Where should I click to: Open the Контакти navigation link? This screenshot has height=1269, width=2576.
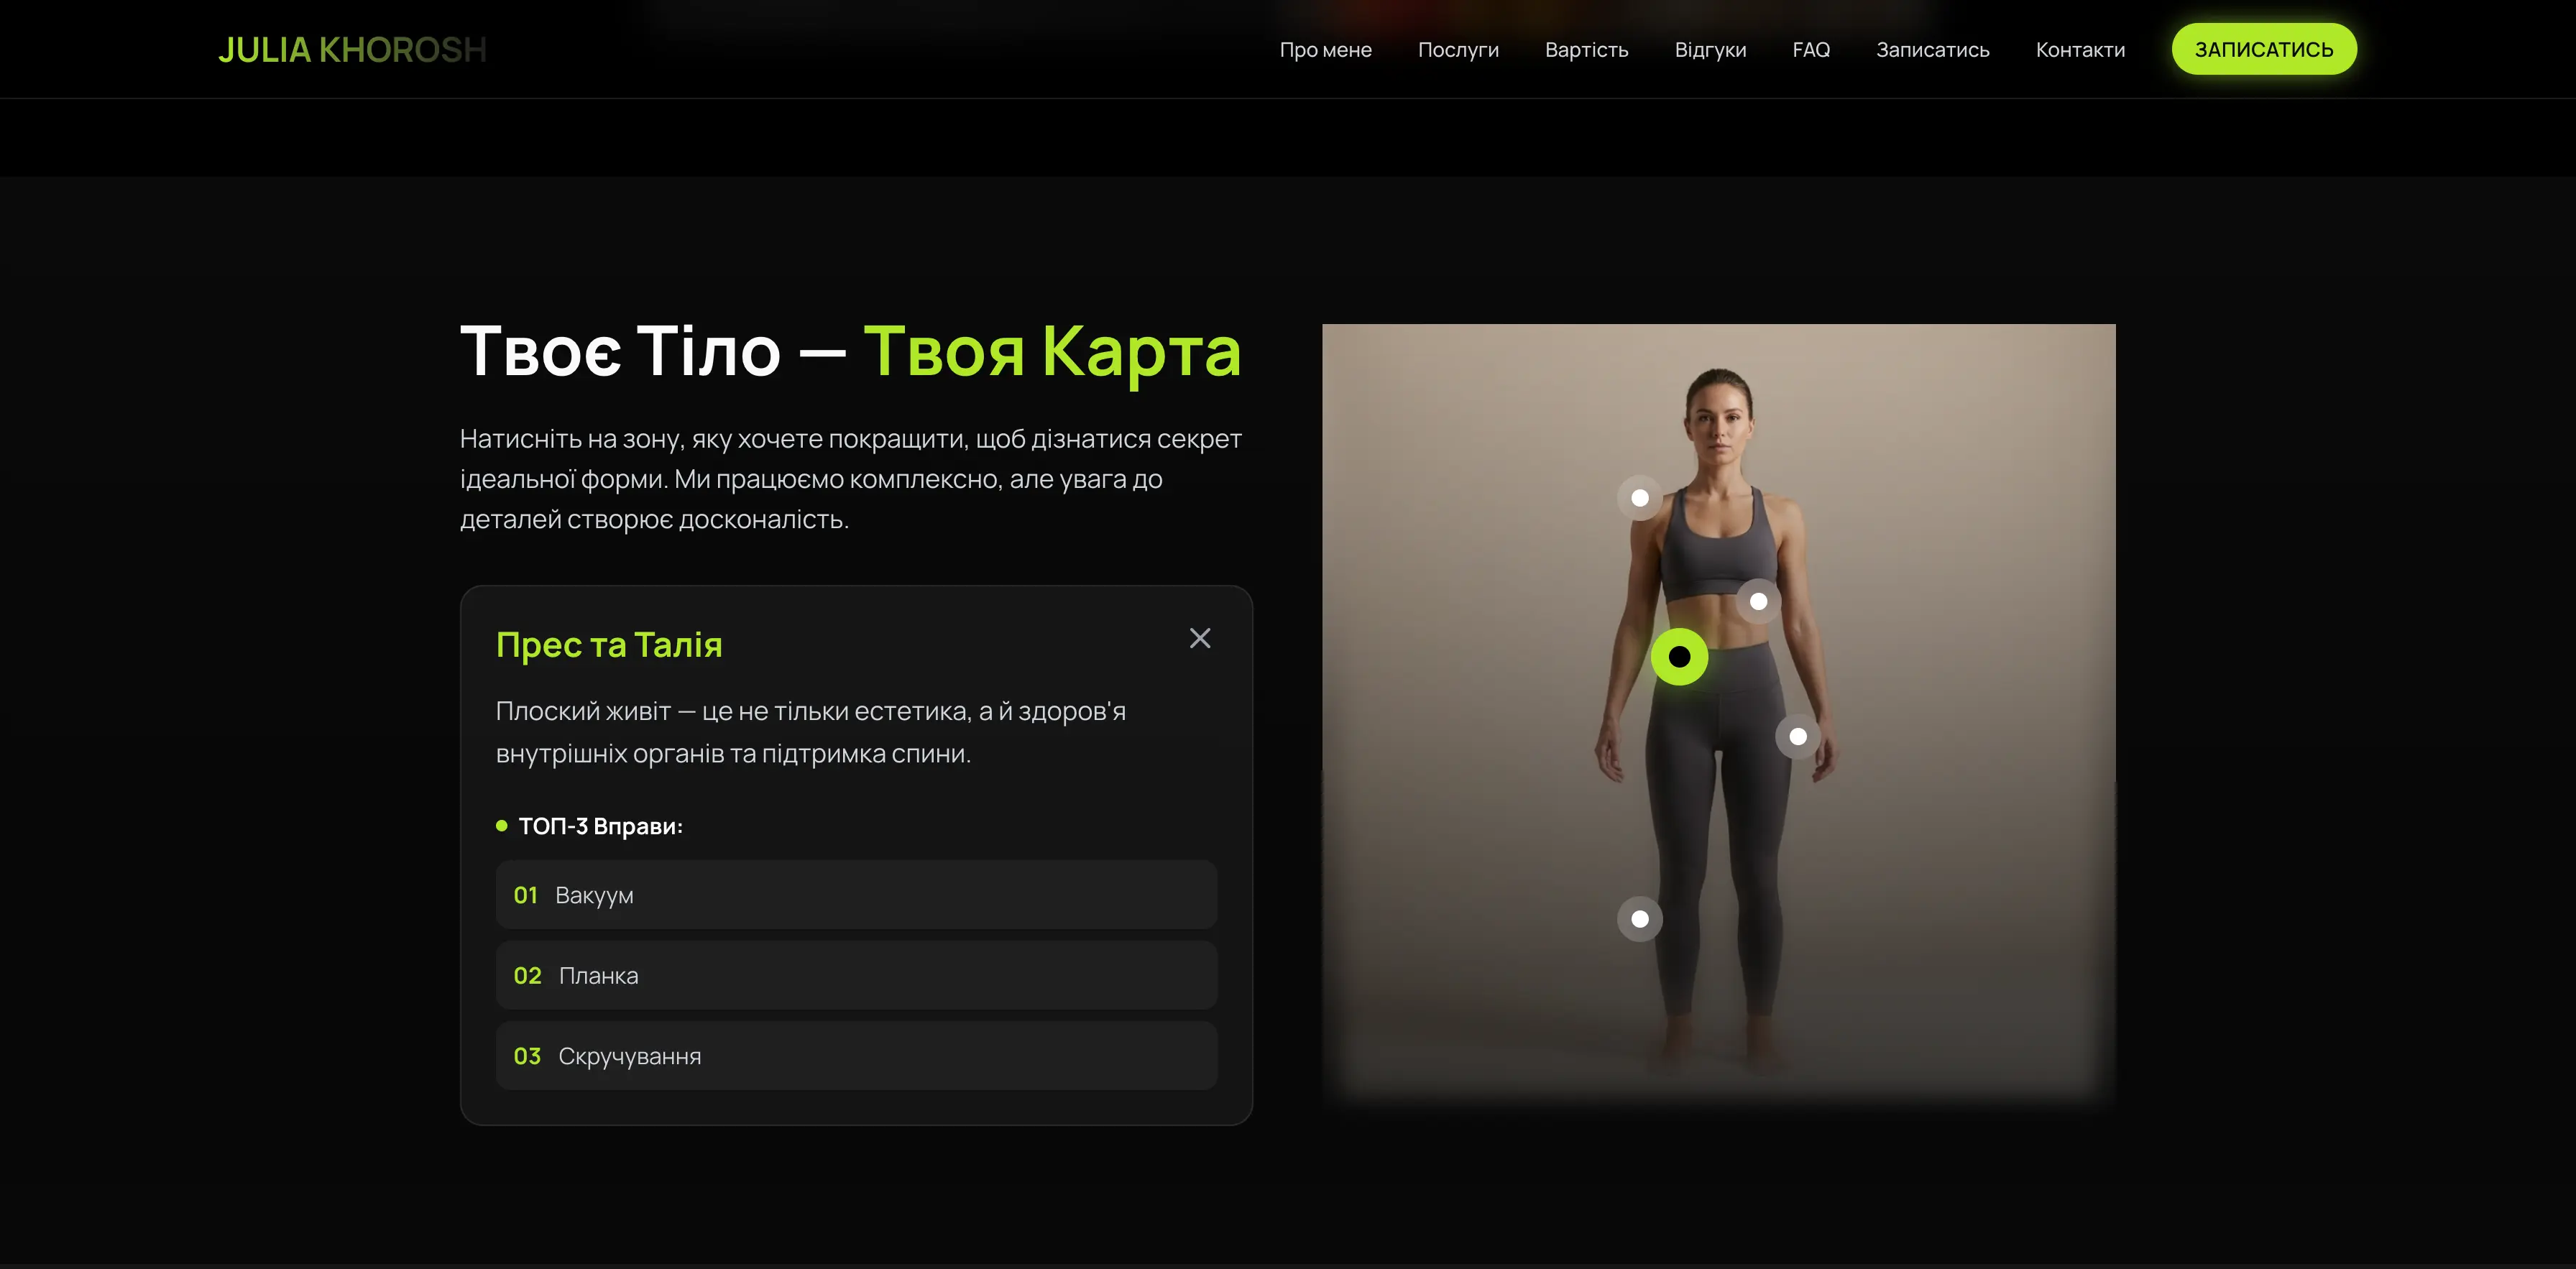point(2080,49)
